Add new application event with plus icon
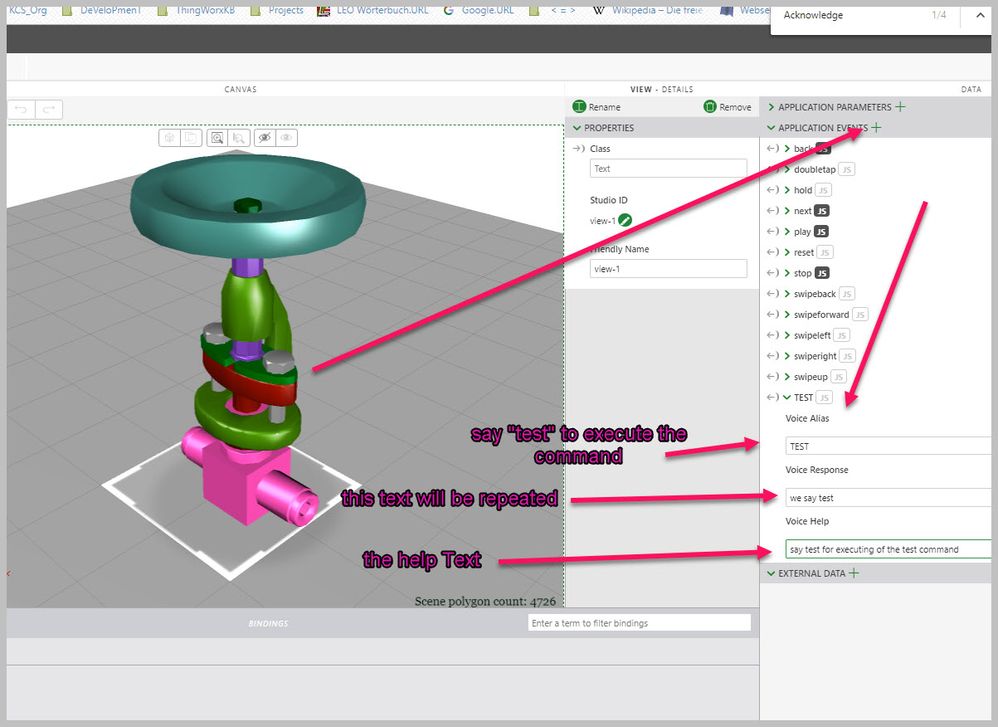The image size is (998, 727). tap(876, 127)
